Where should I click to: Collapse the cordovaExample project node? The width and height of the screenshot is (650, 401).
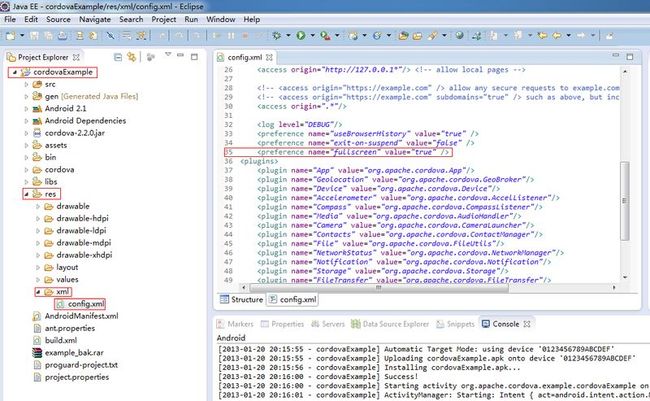(15, 72)
